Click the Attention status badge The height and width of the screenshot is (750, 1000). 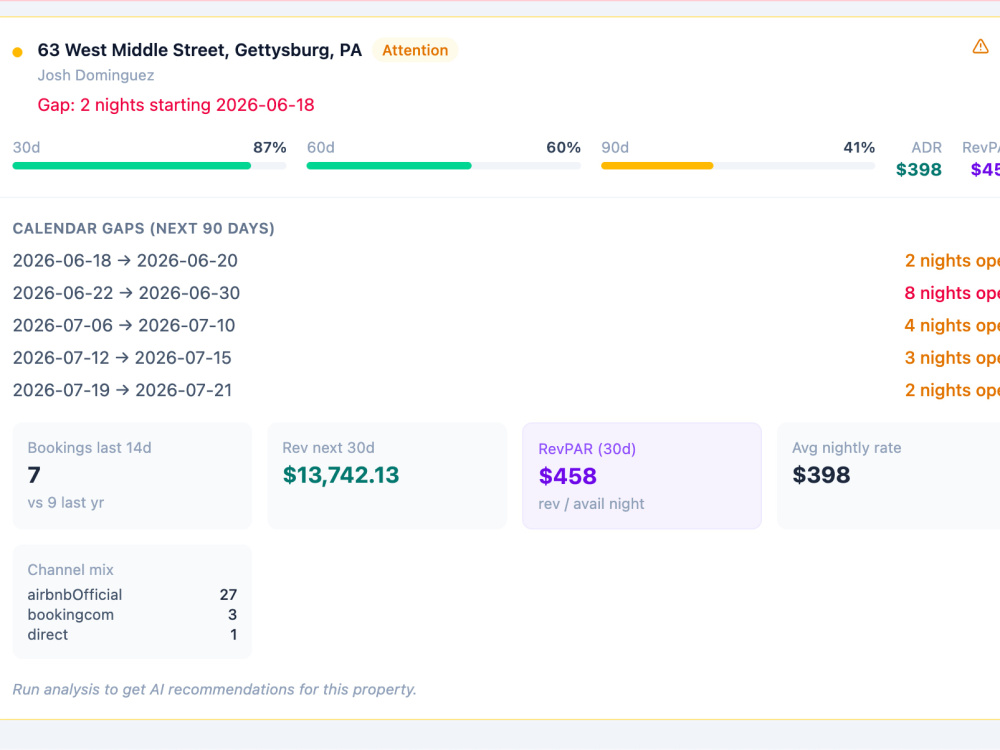click(x=415, y=50)
